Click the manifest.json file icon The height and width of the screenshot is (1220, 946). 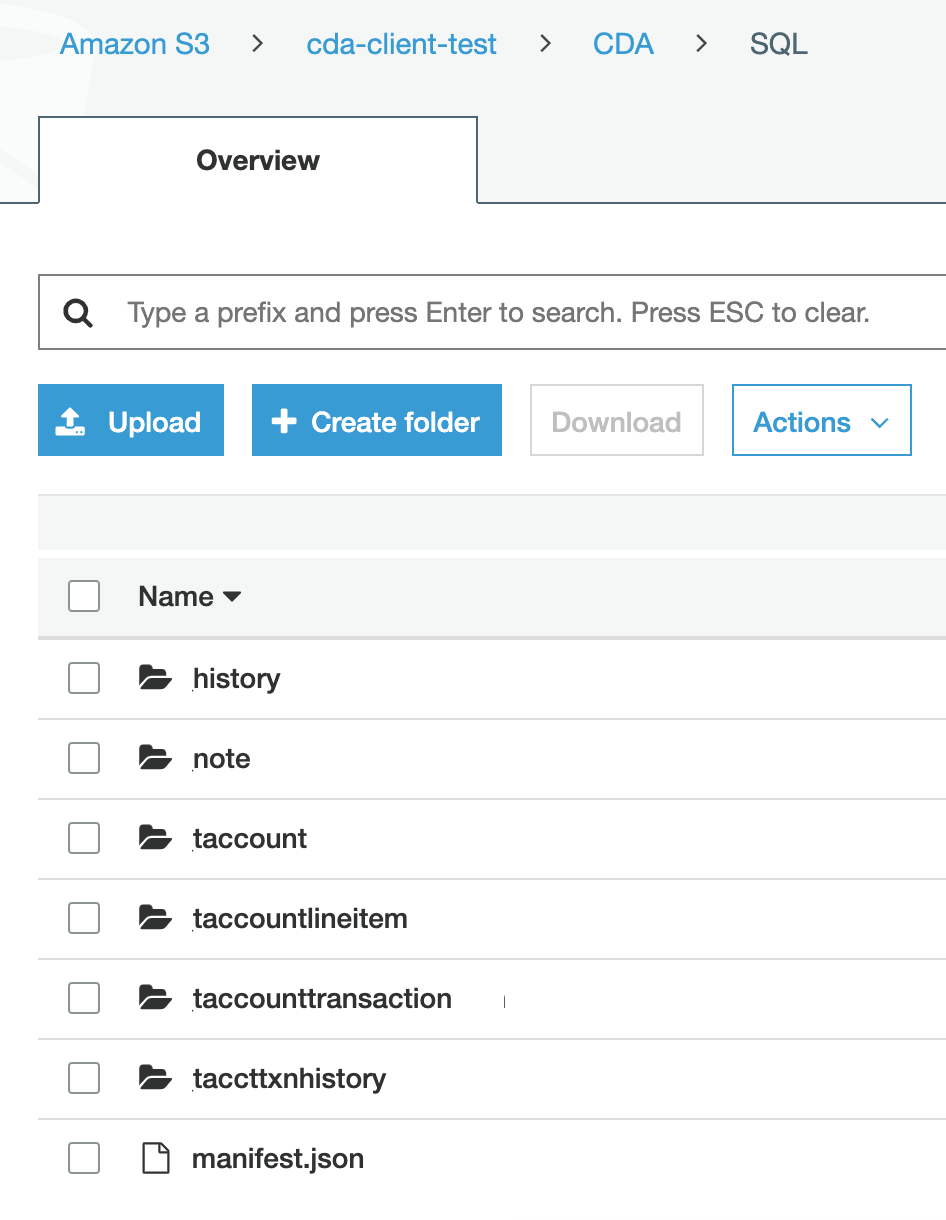[x=154, y=1159]
